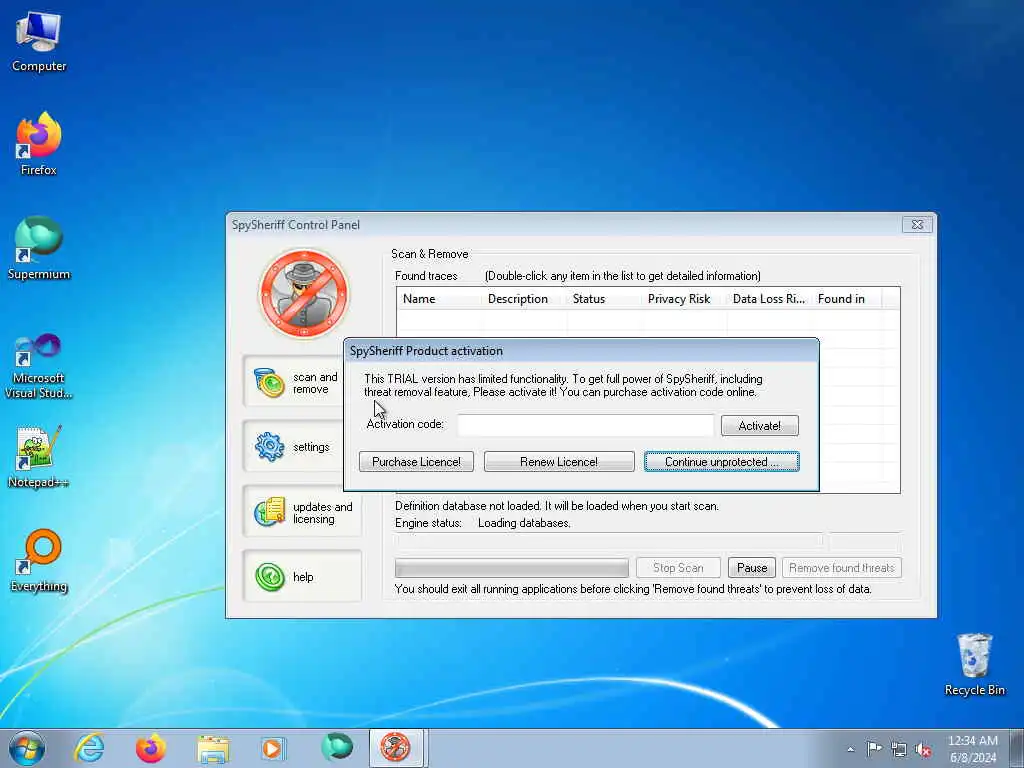This screenshot has width=1024, height=768.
Task: Close the SpySheriff Control Panel window
Action: click(x=917, y=225)
